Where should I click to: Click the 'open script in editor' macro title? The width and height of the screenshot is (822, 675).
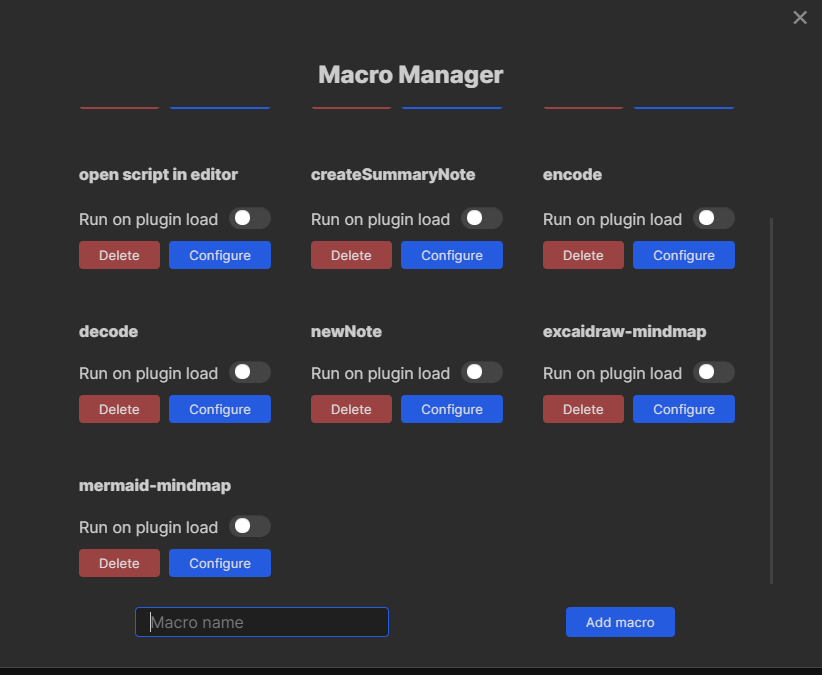pos(158,175)
